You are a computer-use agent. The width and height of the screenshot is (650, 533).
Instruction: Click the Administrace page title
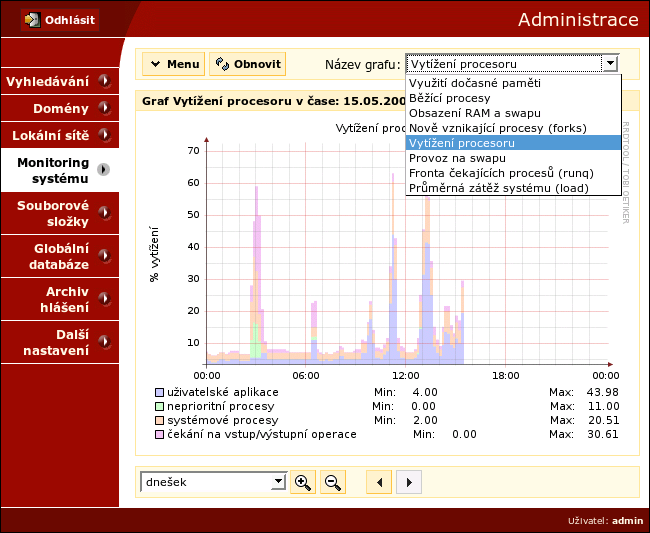[578, 19]
